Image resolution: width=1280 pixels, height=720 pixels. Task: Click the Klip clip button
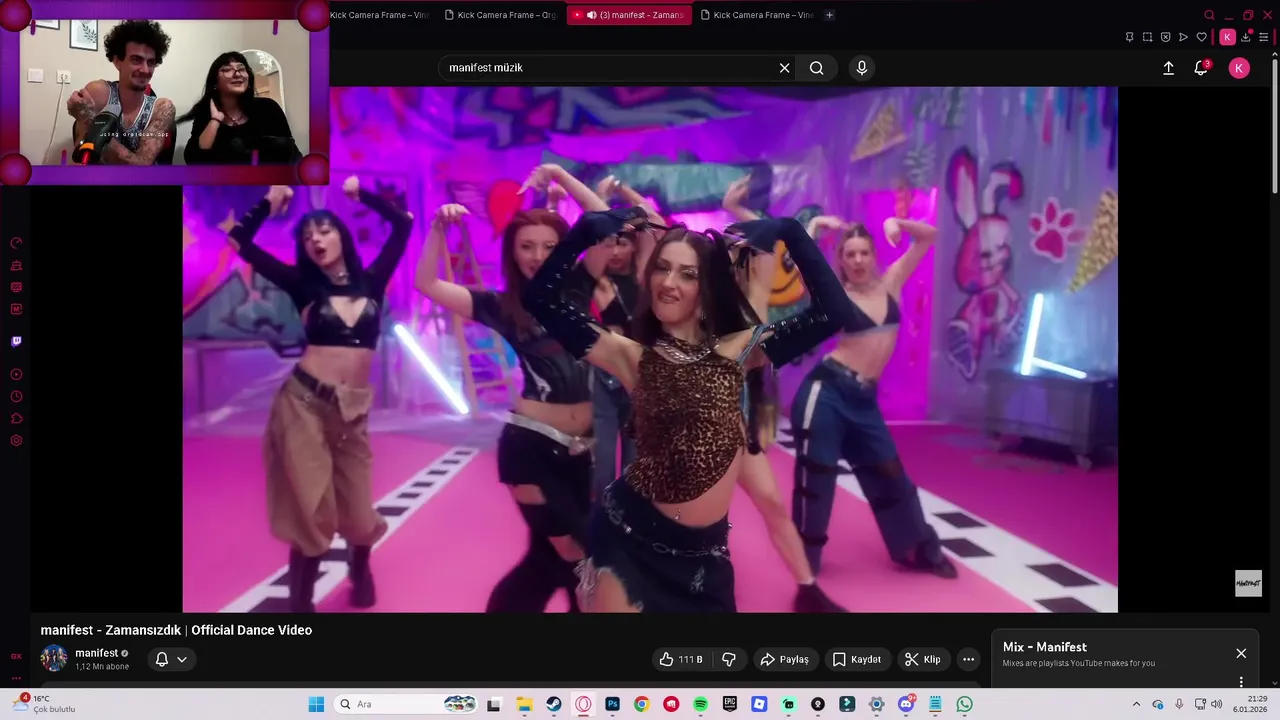[x=923, y=659]
